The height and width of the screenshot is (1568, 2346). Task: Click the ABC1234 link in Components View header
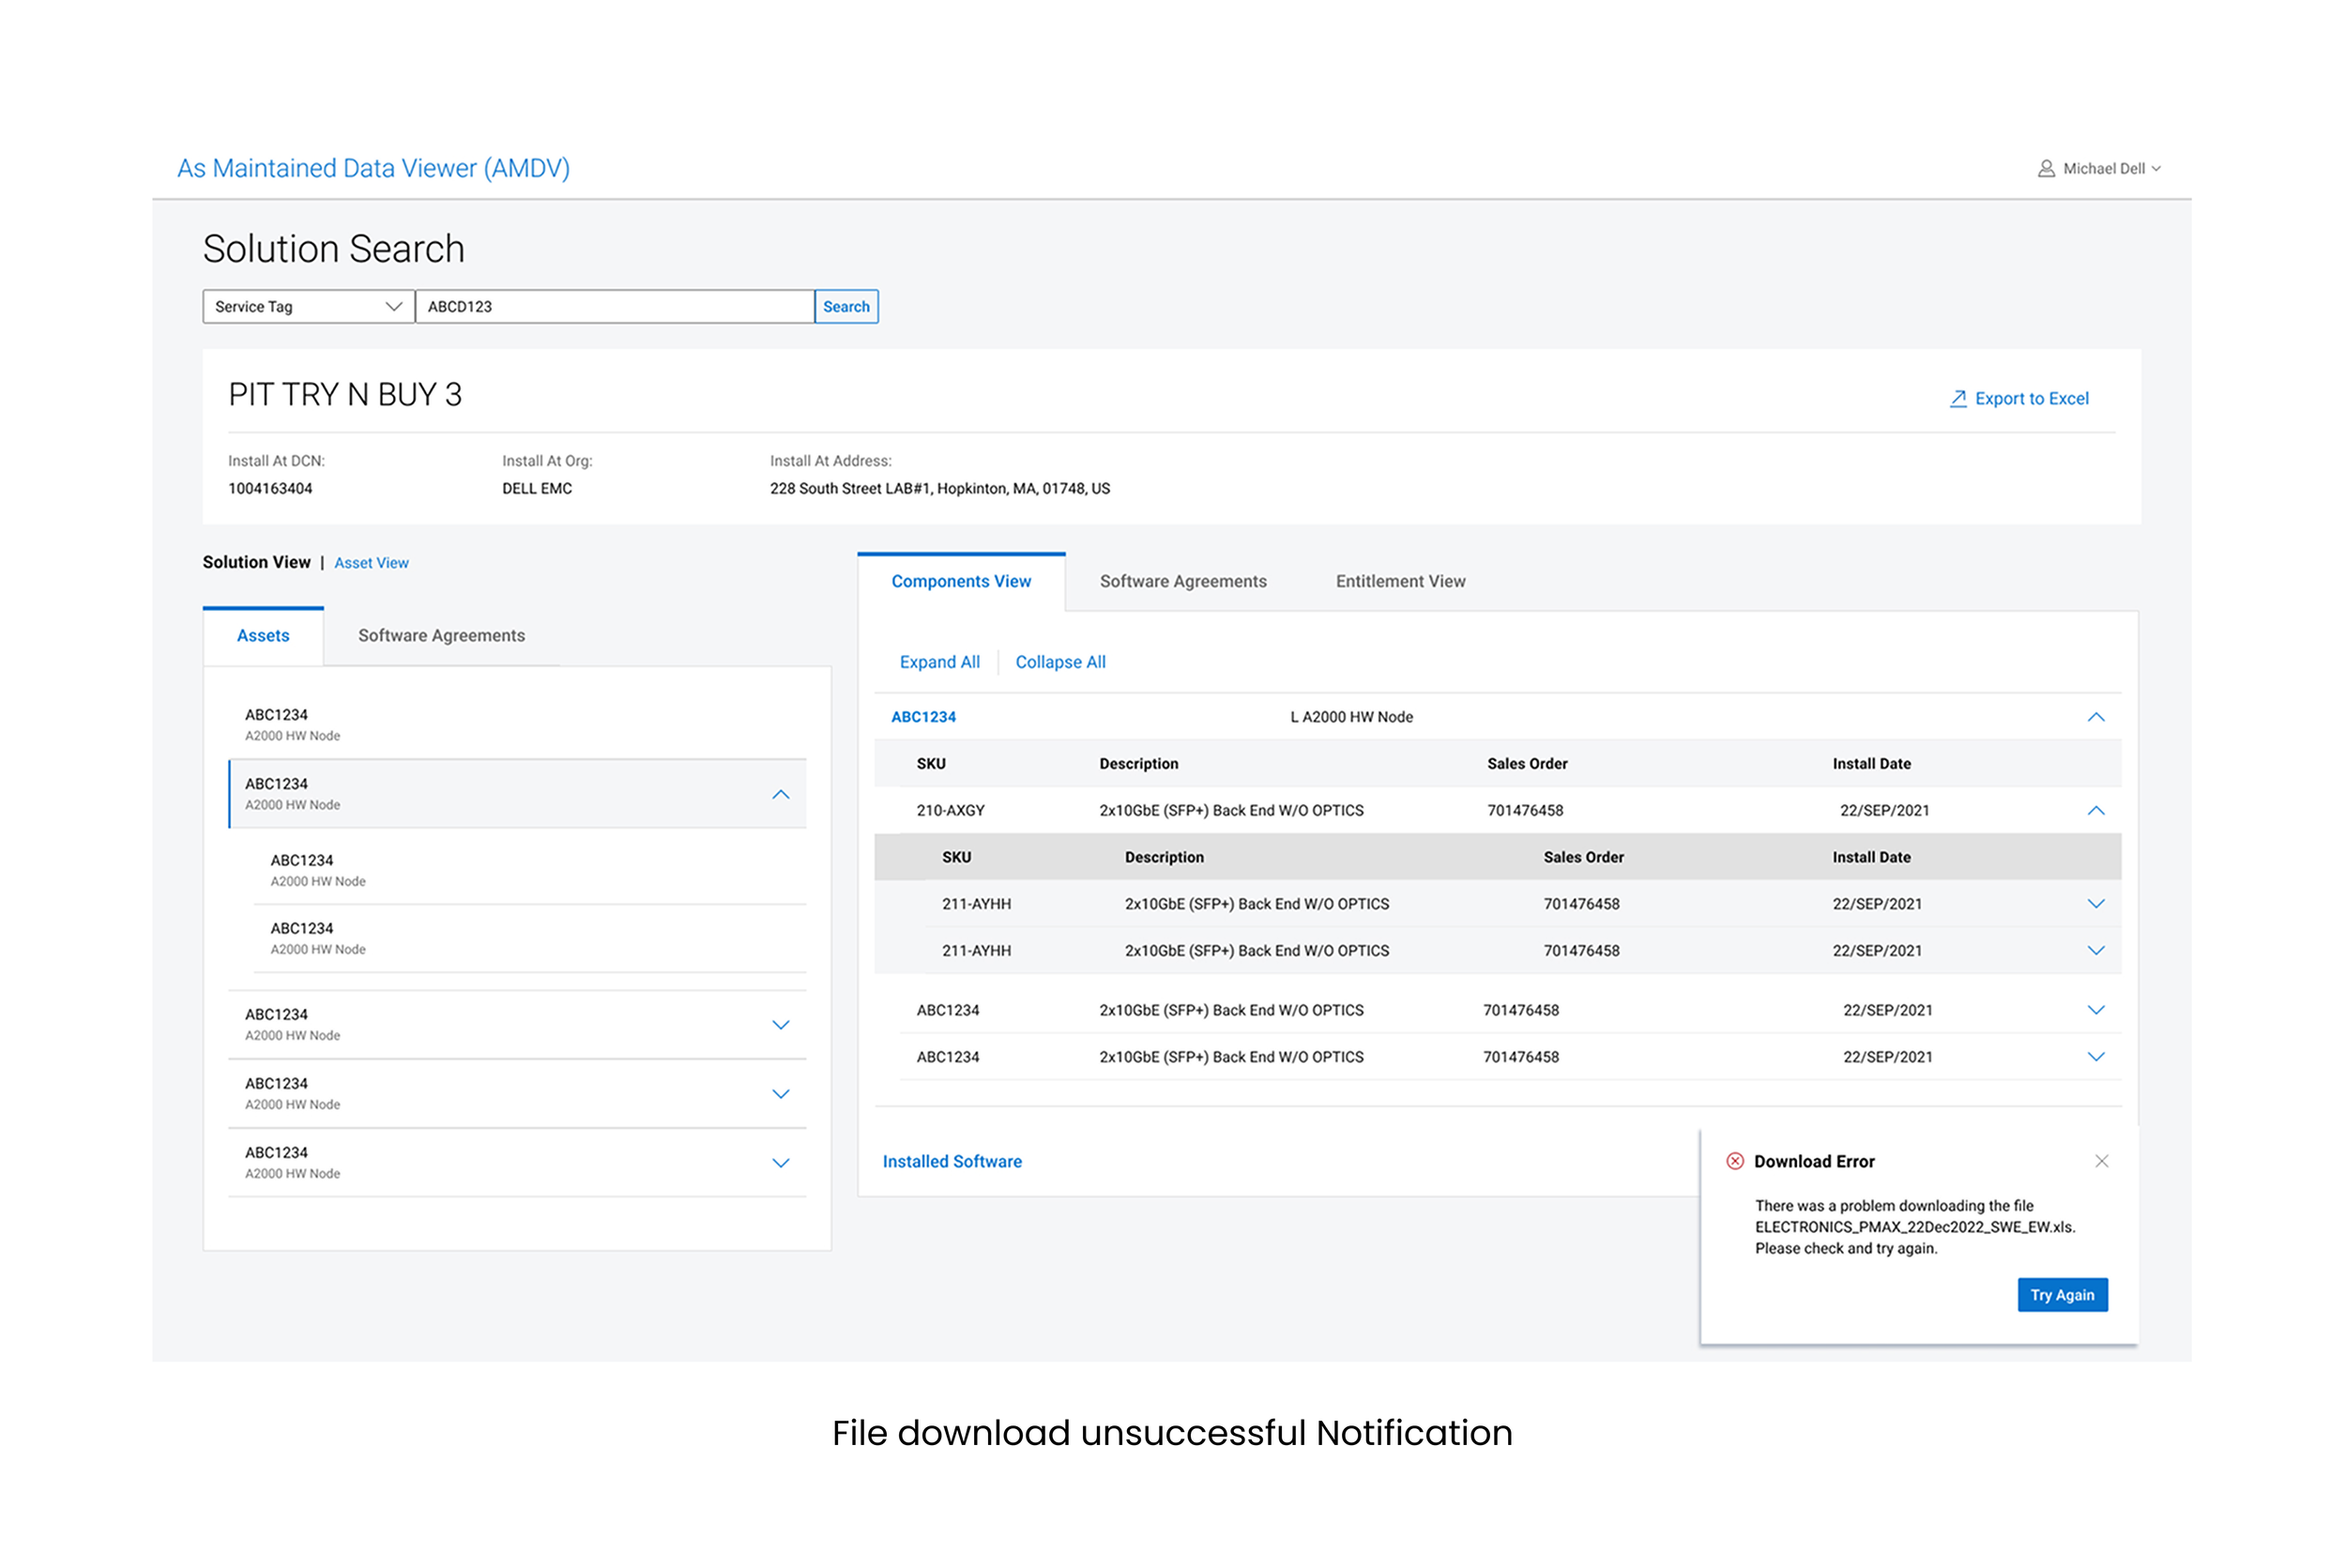[x=923, y=717]
